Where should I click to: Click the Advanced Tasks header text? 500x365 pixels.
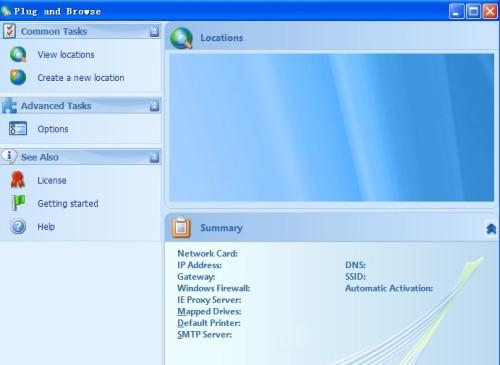56,106
